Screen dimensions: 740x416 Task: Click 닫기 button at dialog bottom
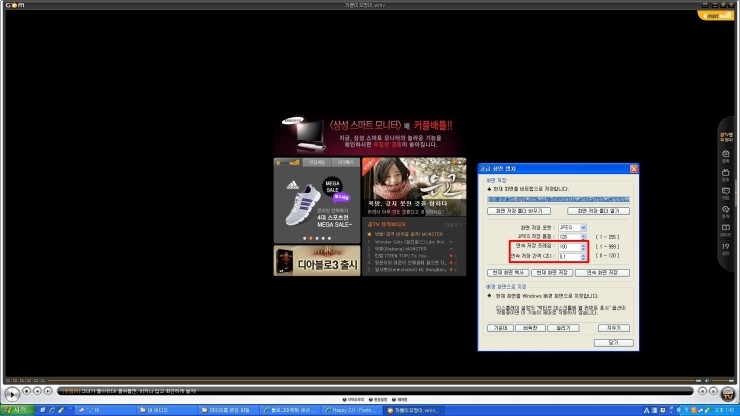point(614,343)
